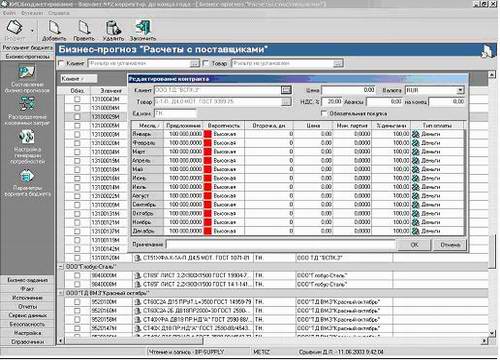Open the Товар filter browse button in filter bar

click(338, 63)
